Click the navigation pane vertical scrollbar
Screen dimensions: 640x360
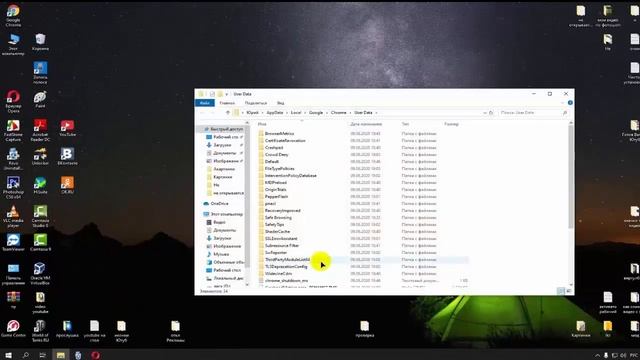[x=247, y=196]
